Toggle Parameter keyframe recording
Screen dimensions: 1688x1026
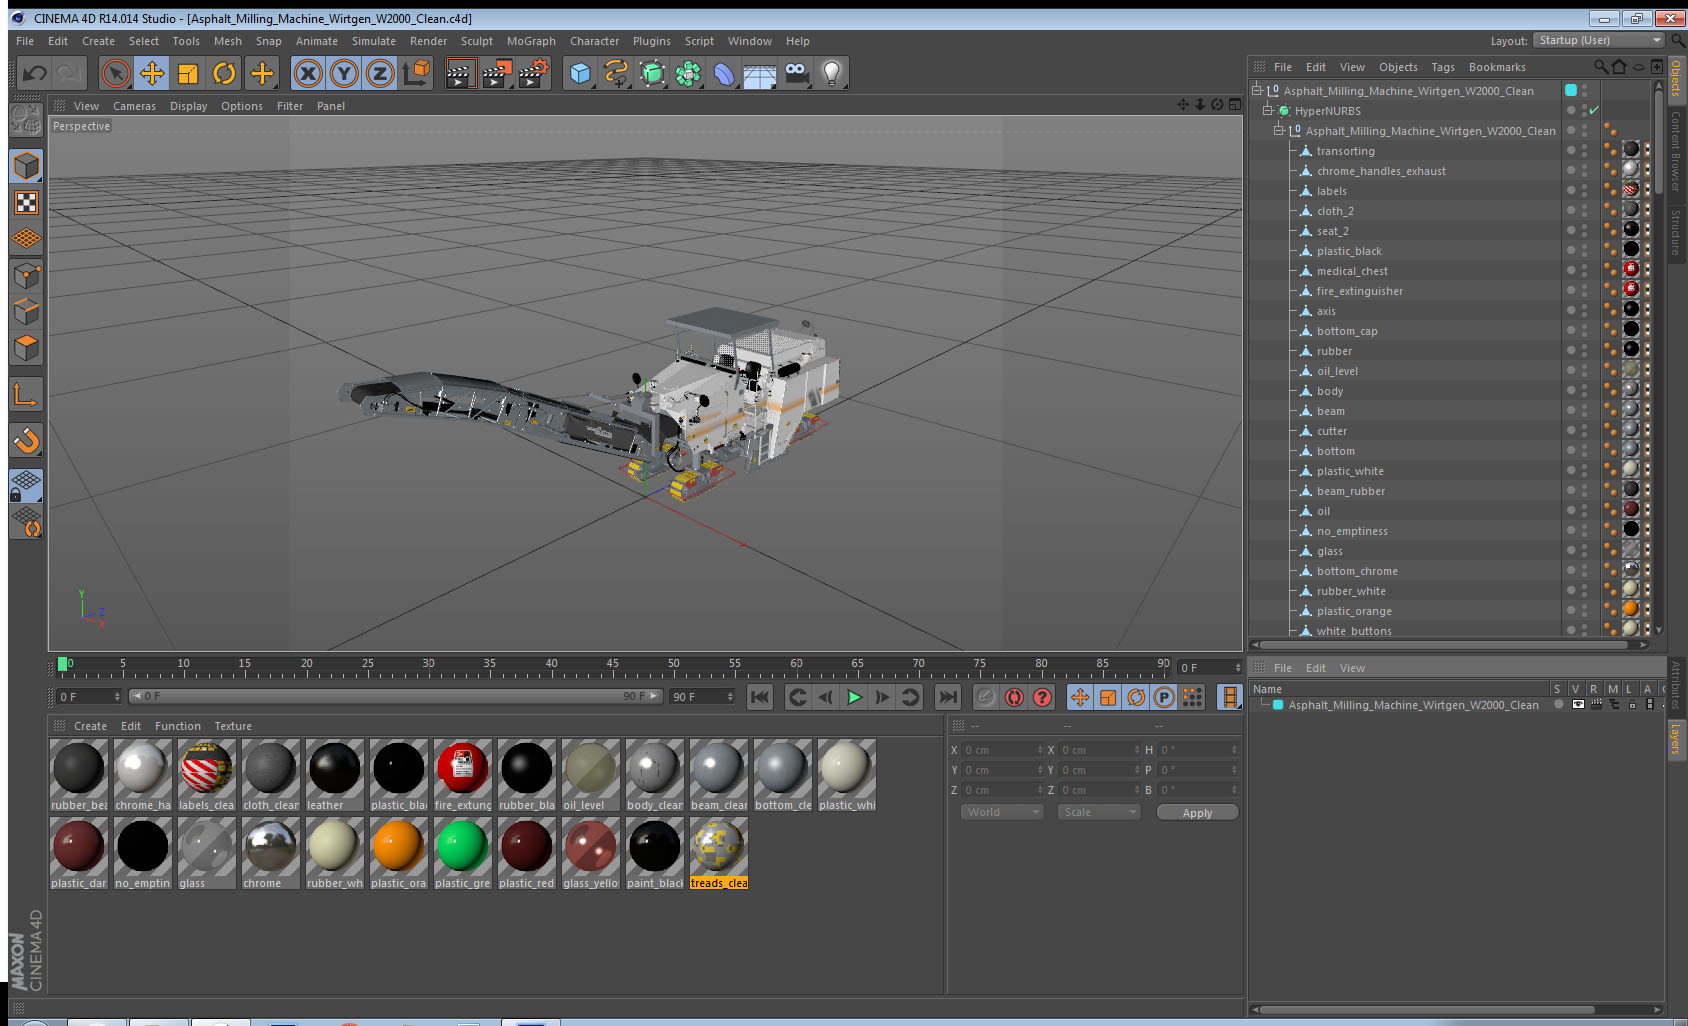point(1164,697)
